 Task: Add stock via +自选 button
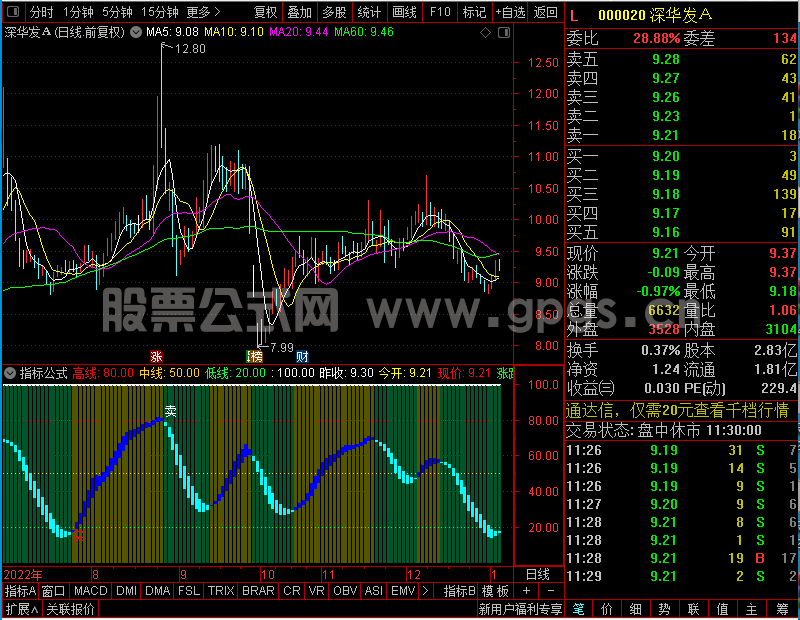510,12
